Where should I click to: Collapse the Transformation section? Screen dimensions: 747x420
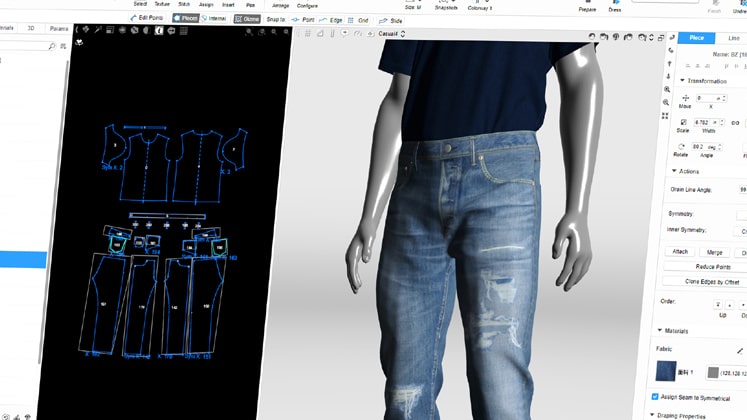(683, 81)
